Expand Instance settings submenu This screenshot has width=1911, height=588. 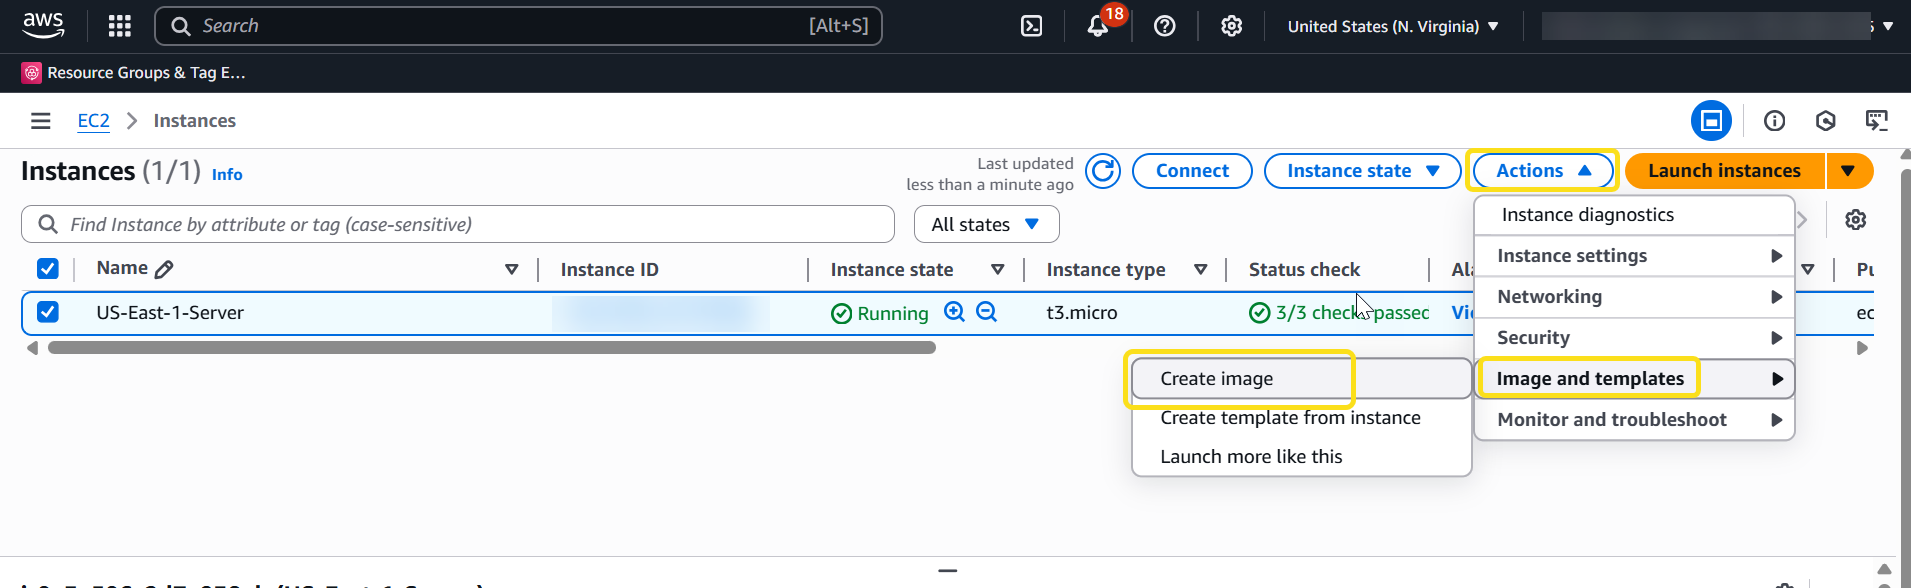pyautogui.click(x=1634, y=256)
